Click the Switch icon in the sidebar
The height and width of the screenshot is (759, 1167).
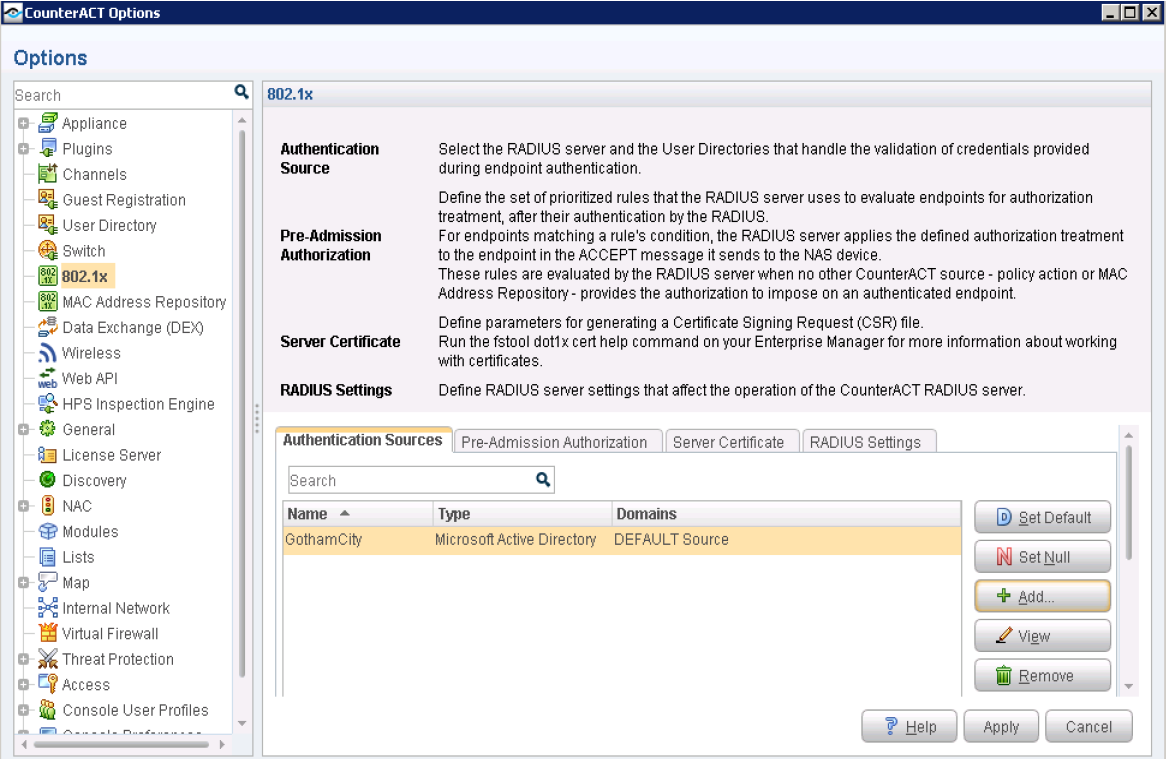click(48, 251)
